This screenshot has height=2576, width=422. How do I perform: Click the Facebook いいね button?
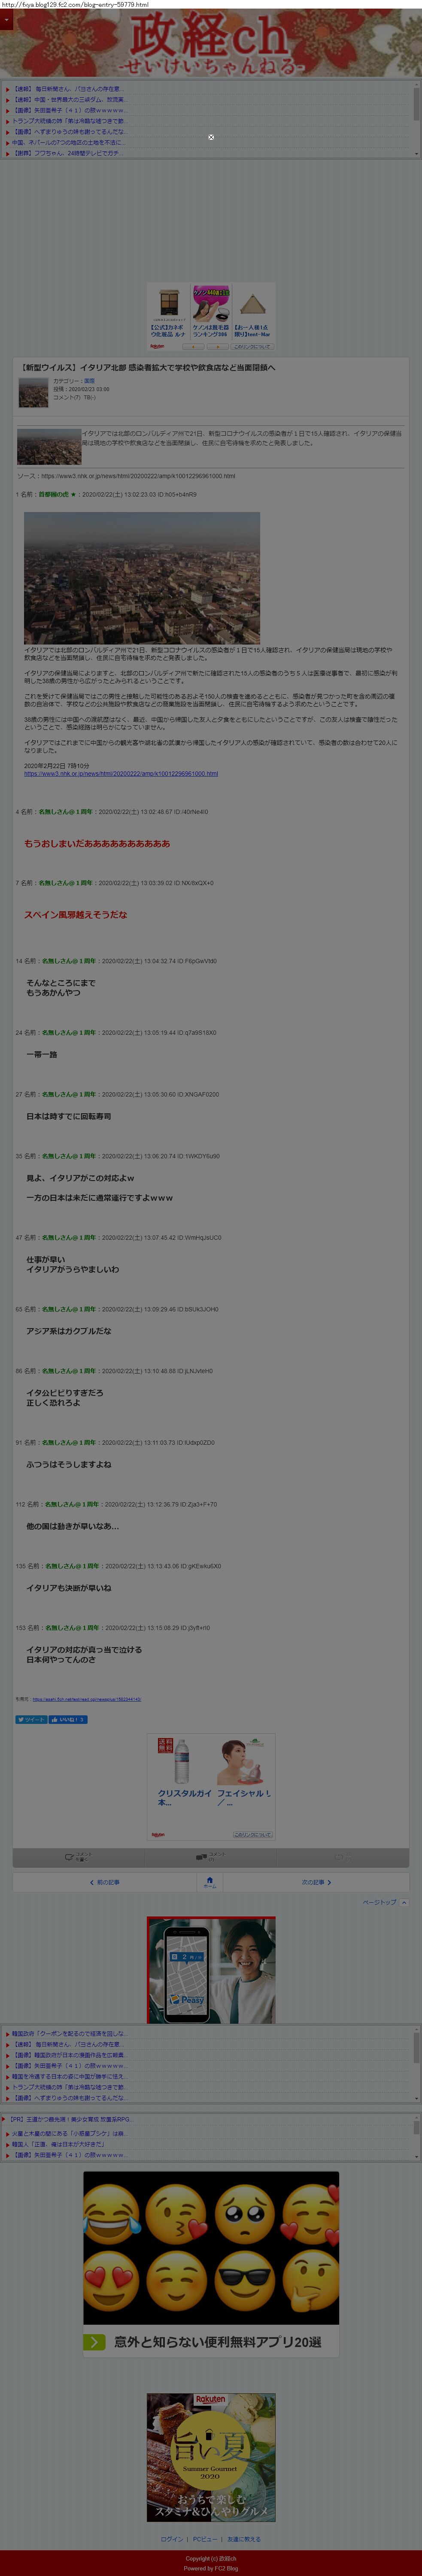[68, 1720]
